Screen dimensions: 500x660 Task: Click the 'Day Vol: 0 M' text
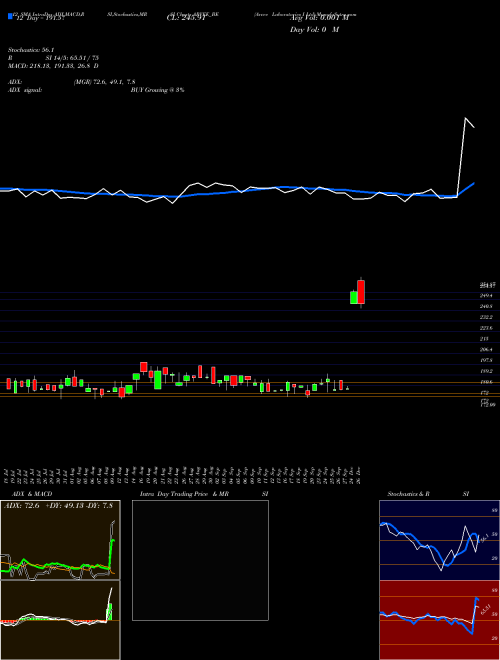(314, 30)
